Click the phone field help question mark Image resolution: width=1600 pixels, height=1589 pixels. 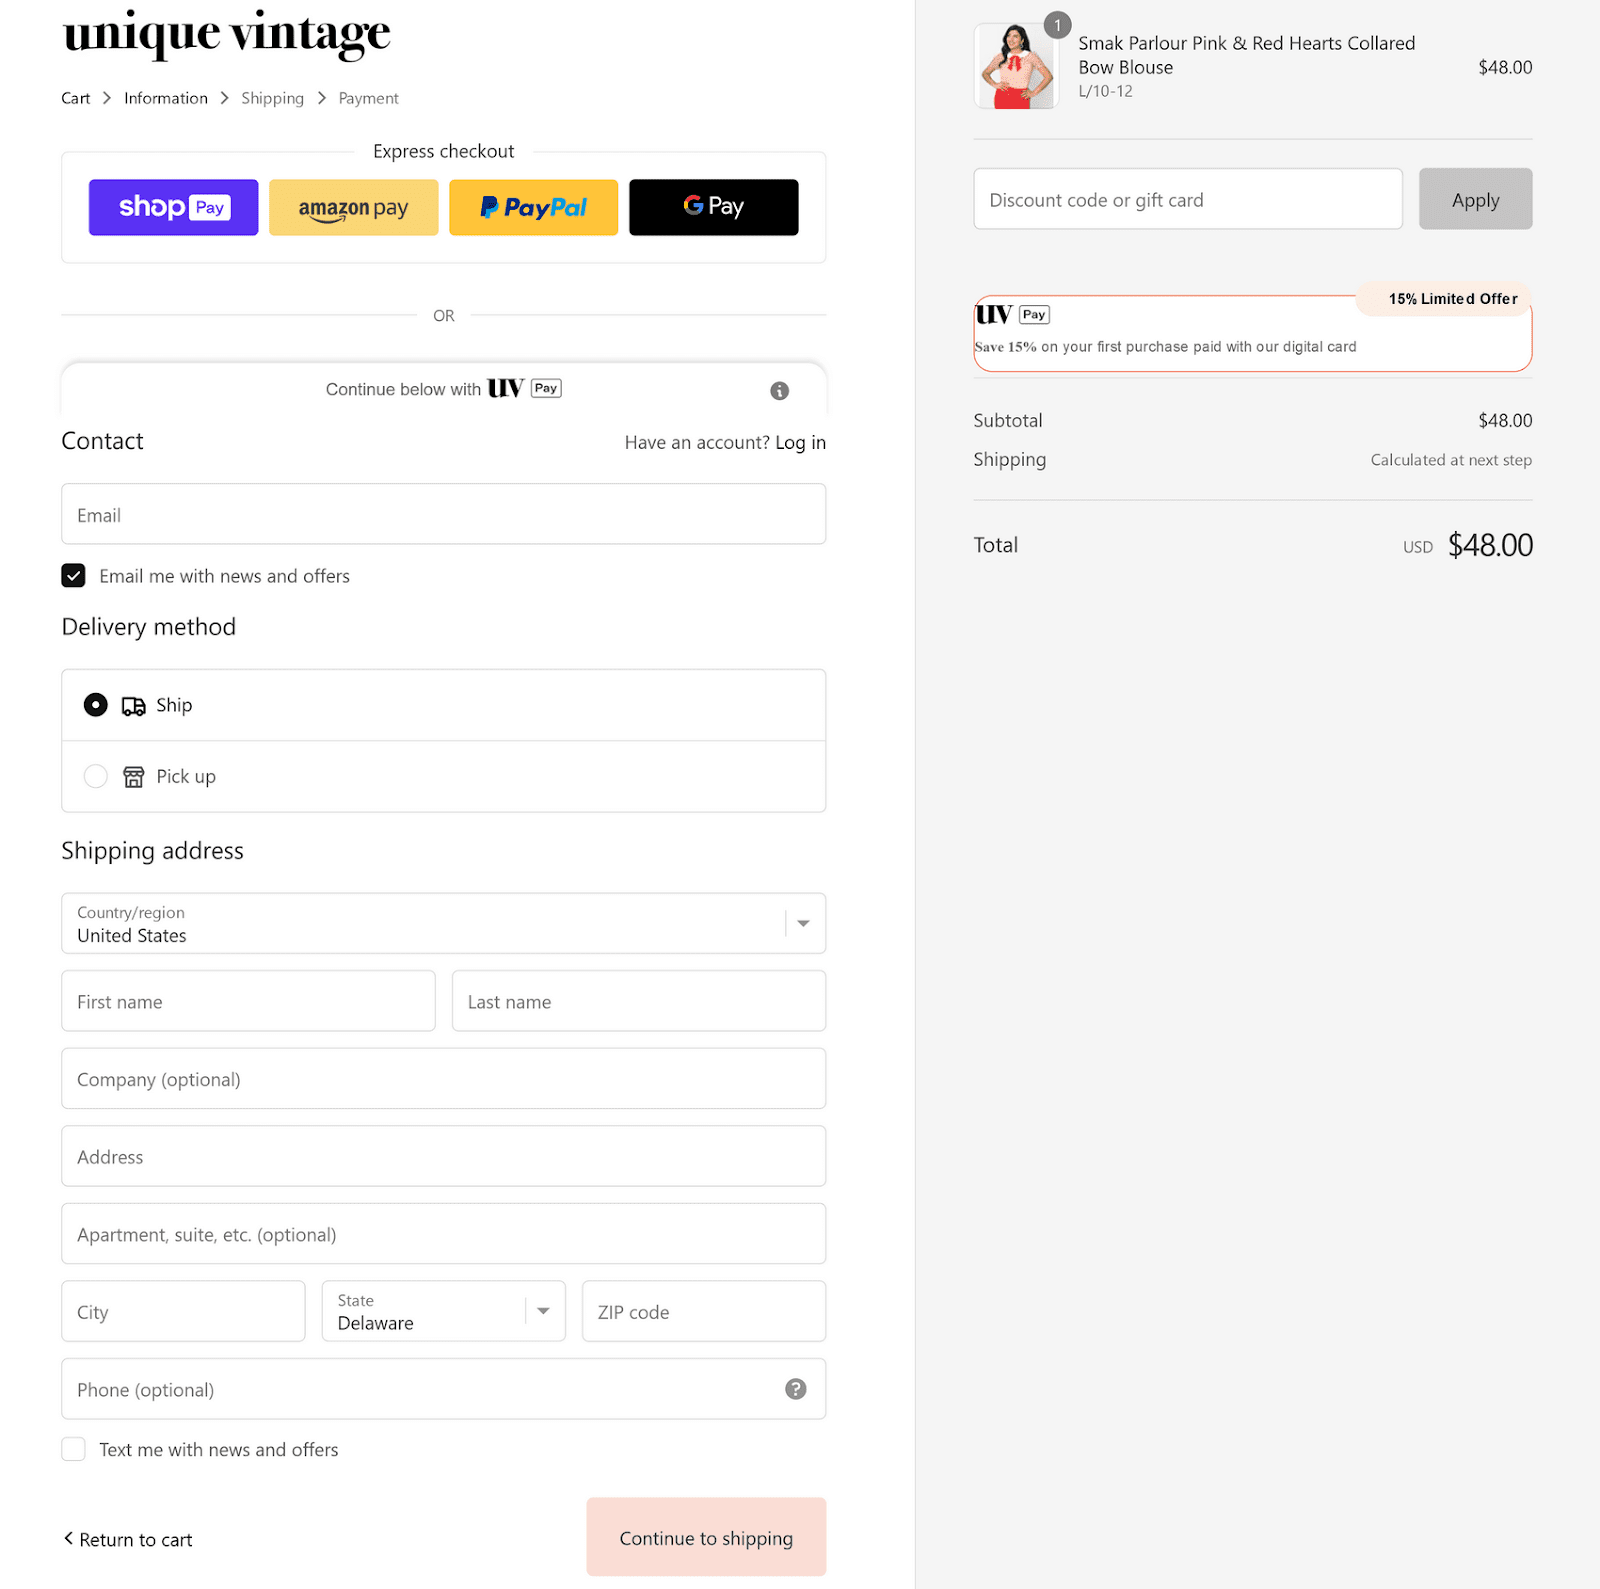click(x=795, y=1389)
